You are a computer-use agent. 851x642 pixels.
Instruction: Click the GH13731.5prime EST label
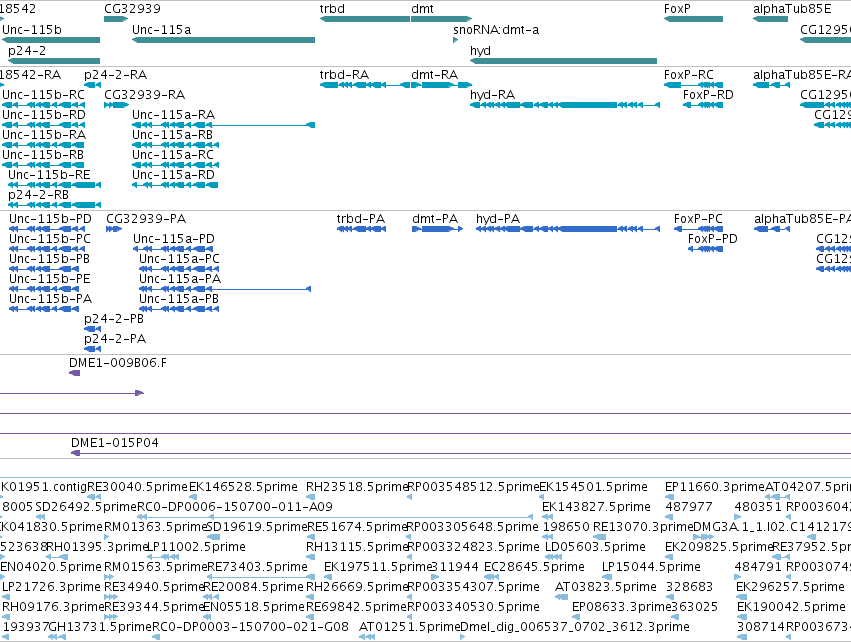(x=100, y=627)
